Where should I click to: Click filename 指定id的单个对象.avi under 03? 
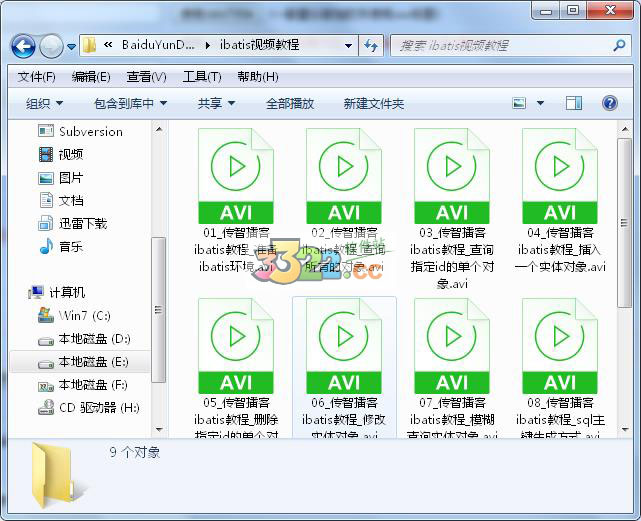452,275
